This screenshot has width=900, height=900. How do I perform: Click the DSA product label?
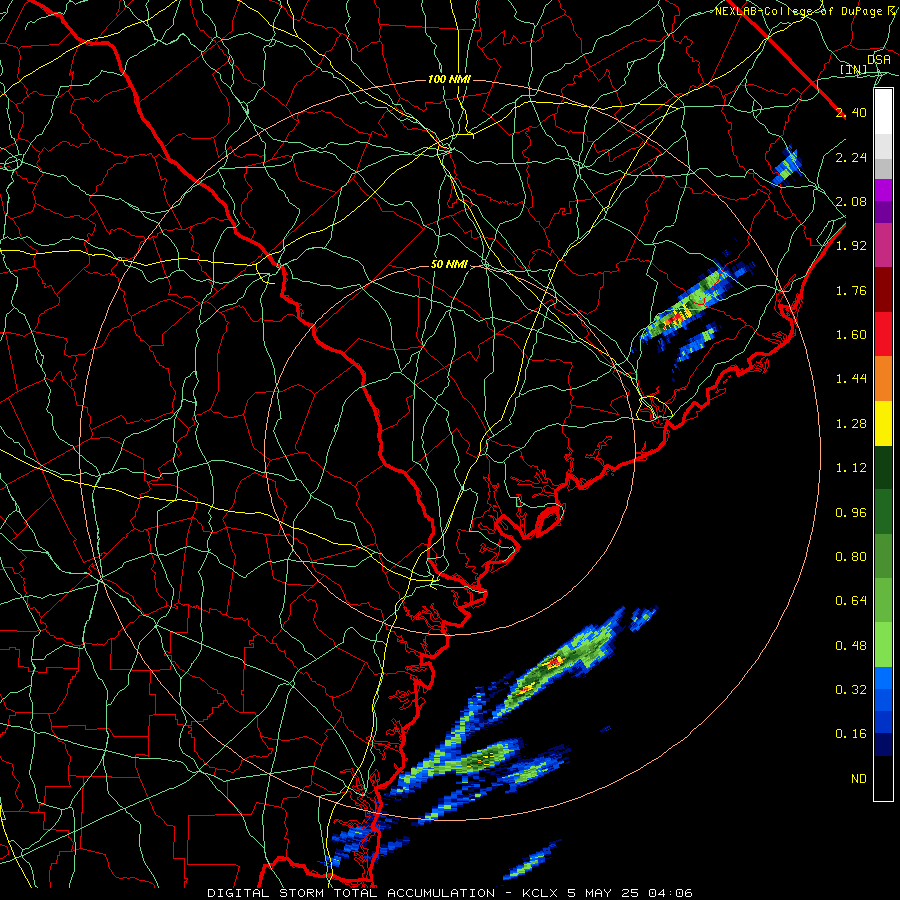click(878, 60)
